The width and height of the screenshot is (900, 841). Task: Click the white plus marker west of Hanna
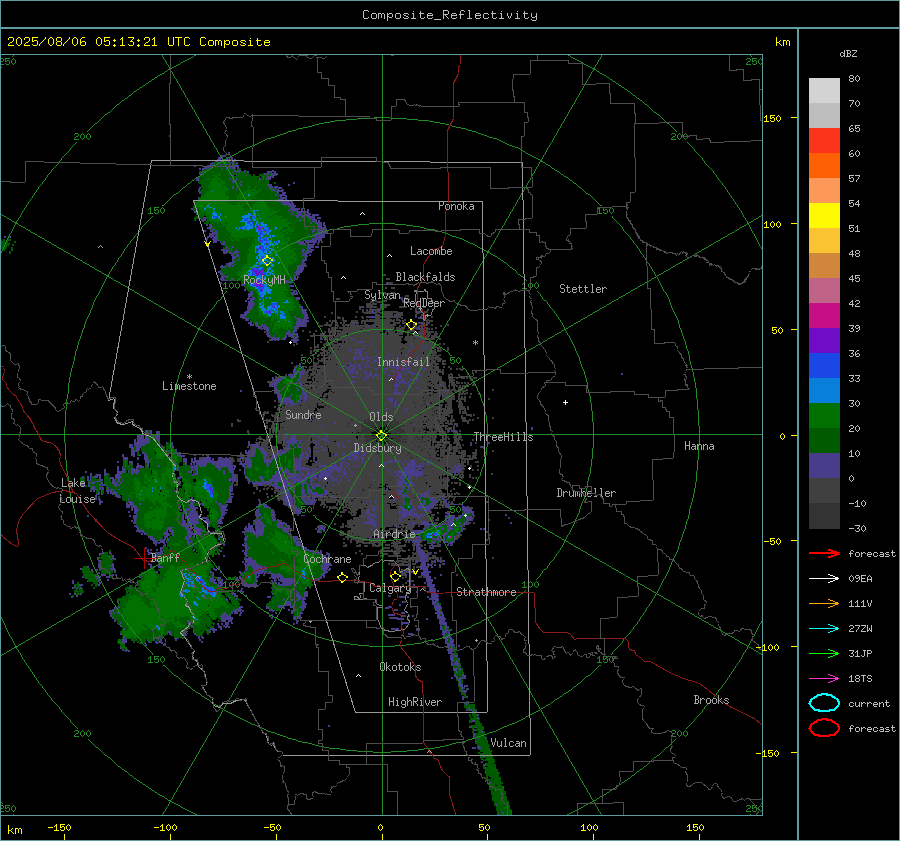565,402
